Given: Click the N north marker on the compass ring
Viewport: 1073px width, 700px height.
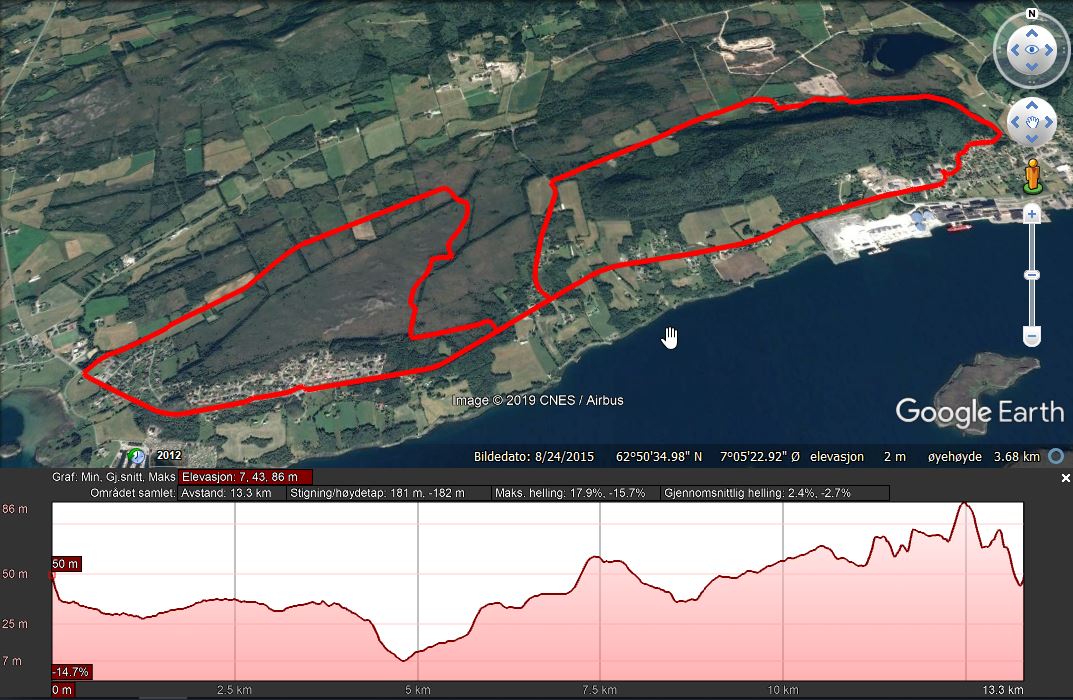Looking at the screenshot, I should point(1032,14).
